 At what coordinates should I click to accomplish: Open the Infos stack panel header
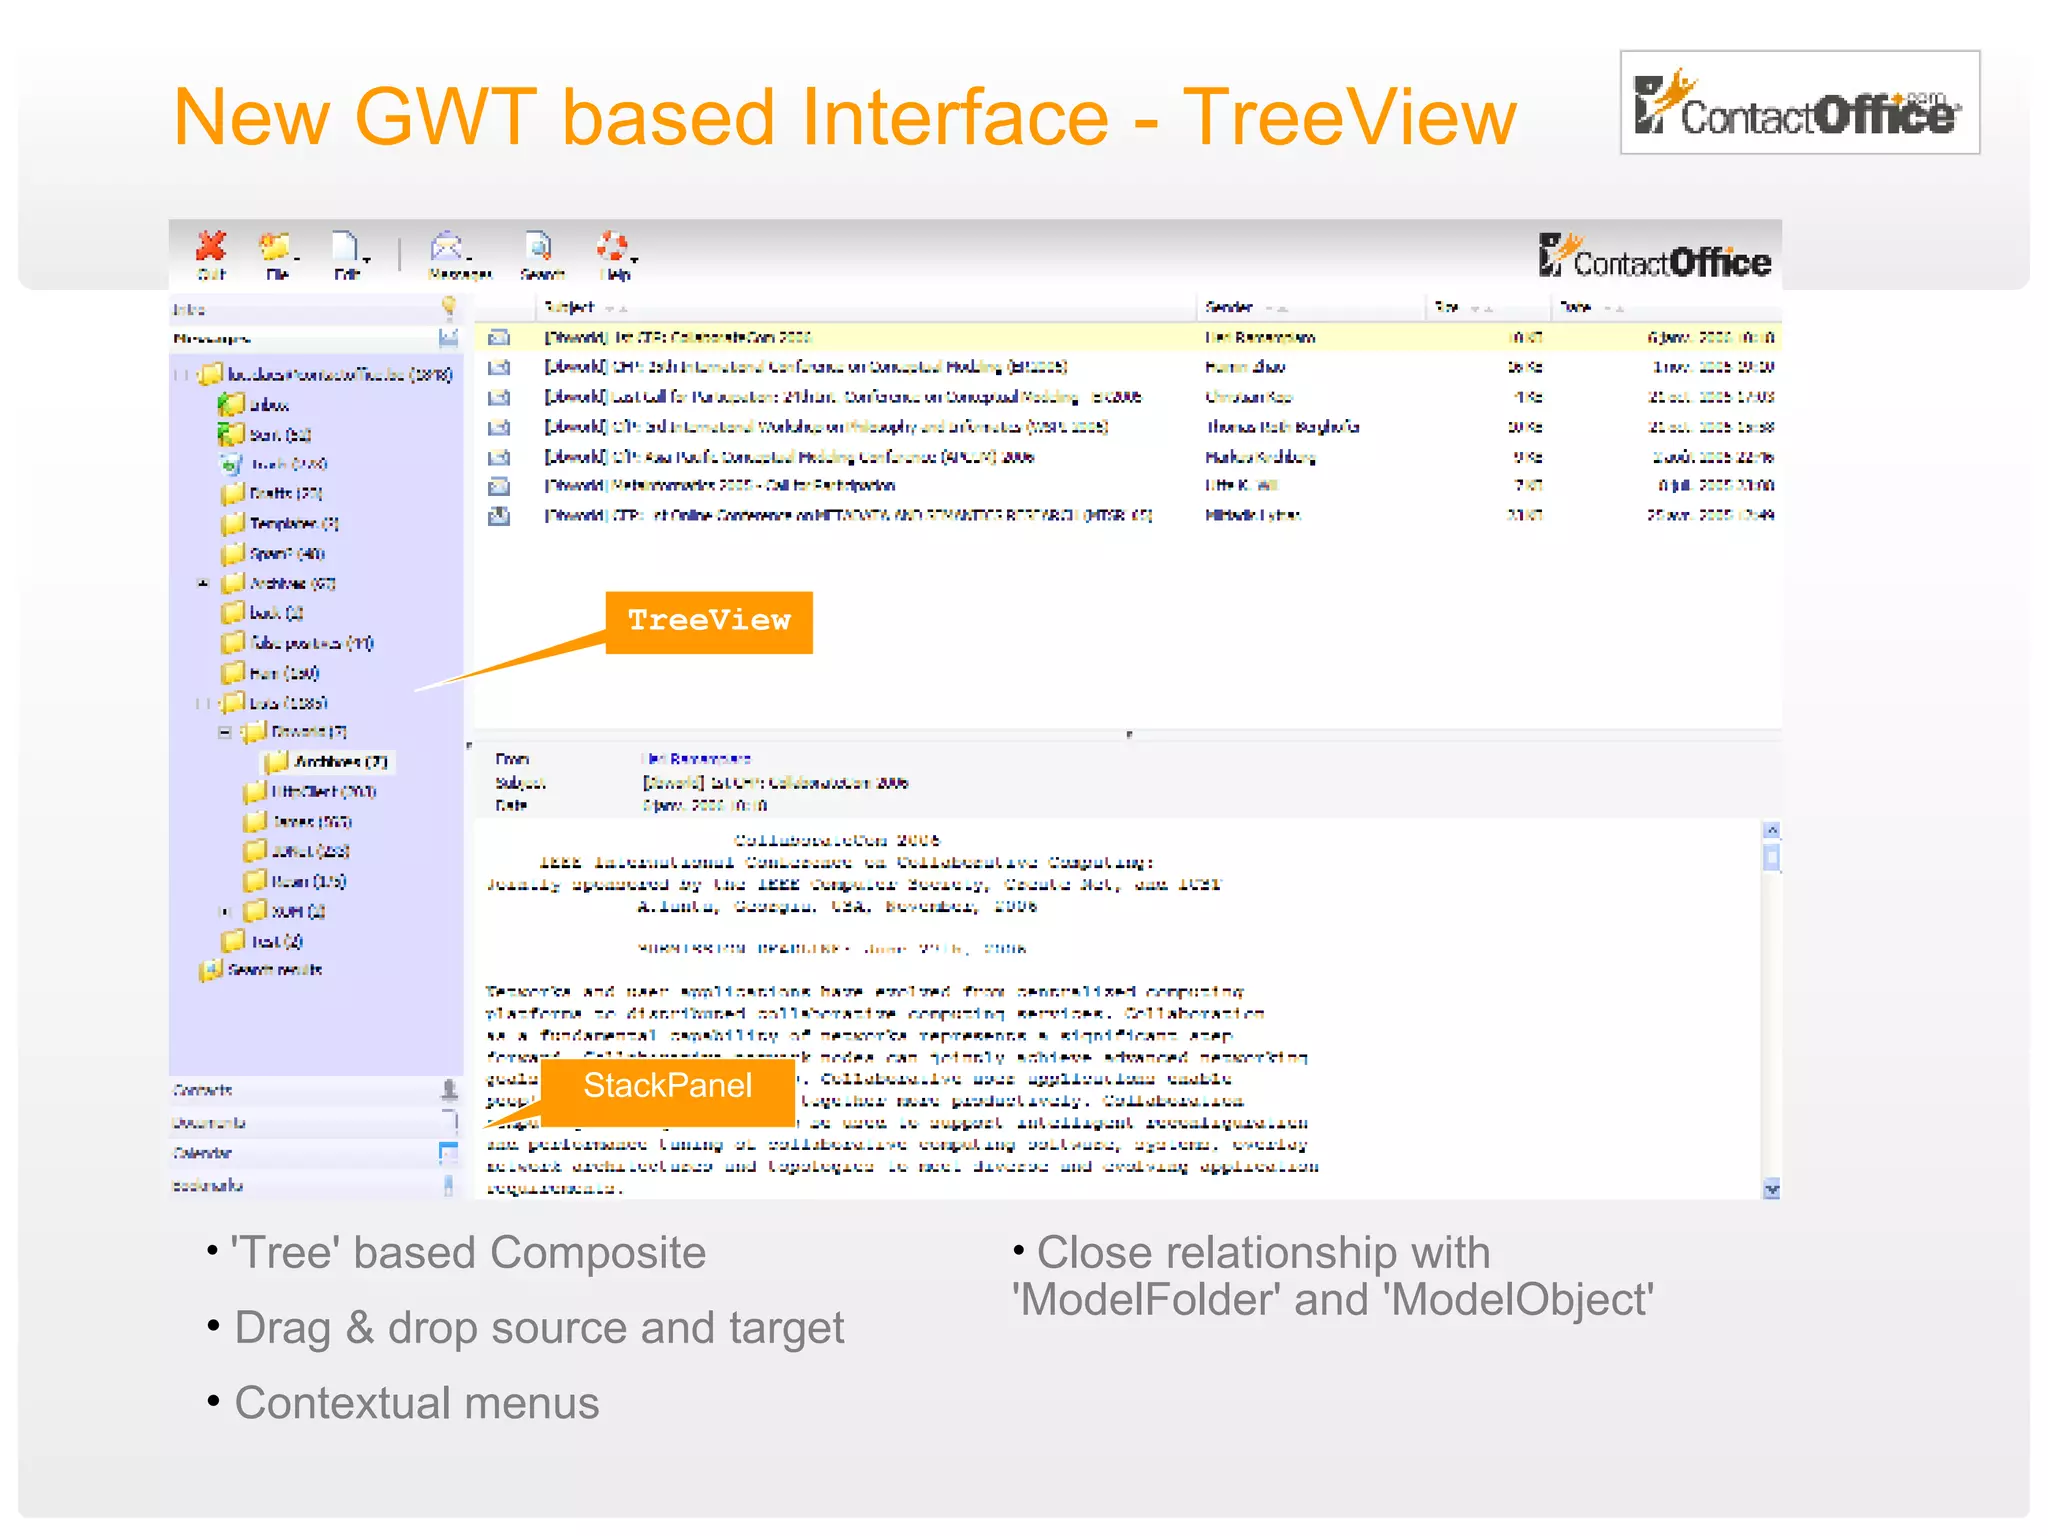pyautogui.click(x=315, y=309)
